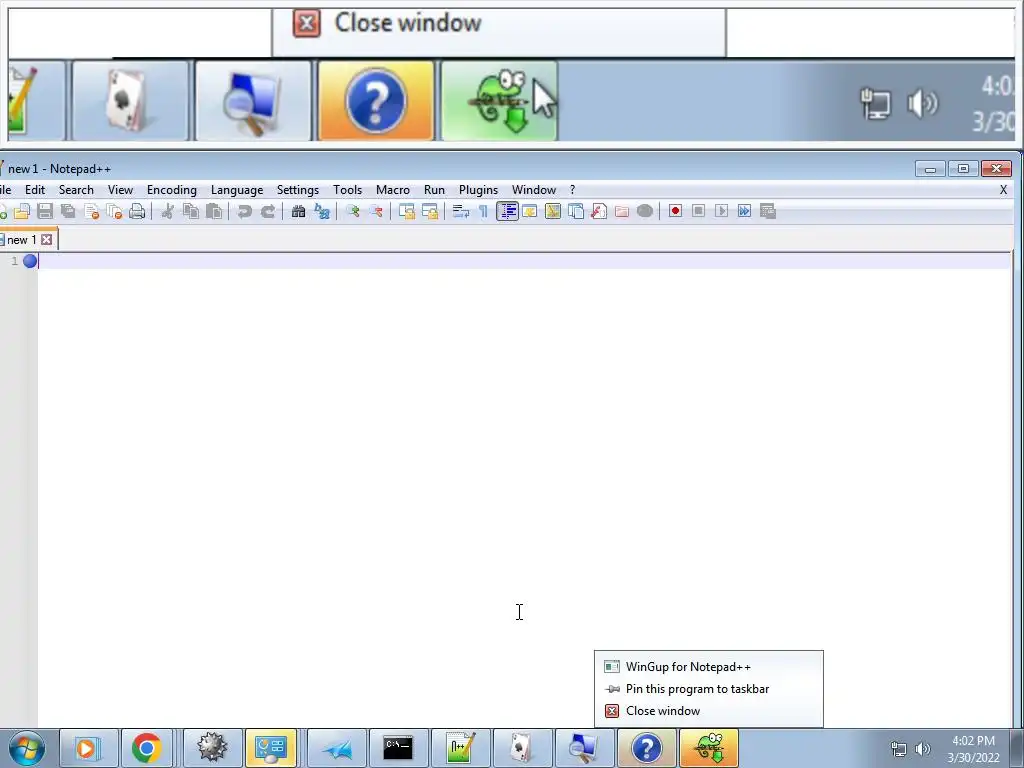Open the Plugins menu
1024x768 pixels.
pos(478,190)
